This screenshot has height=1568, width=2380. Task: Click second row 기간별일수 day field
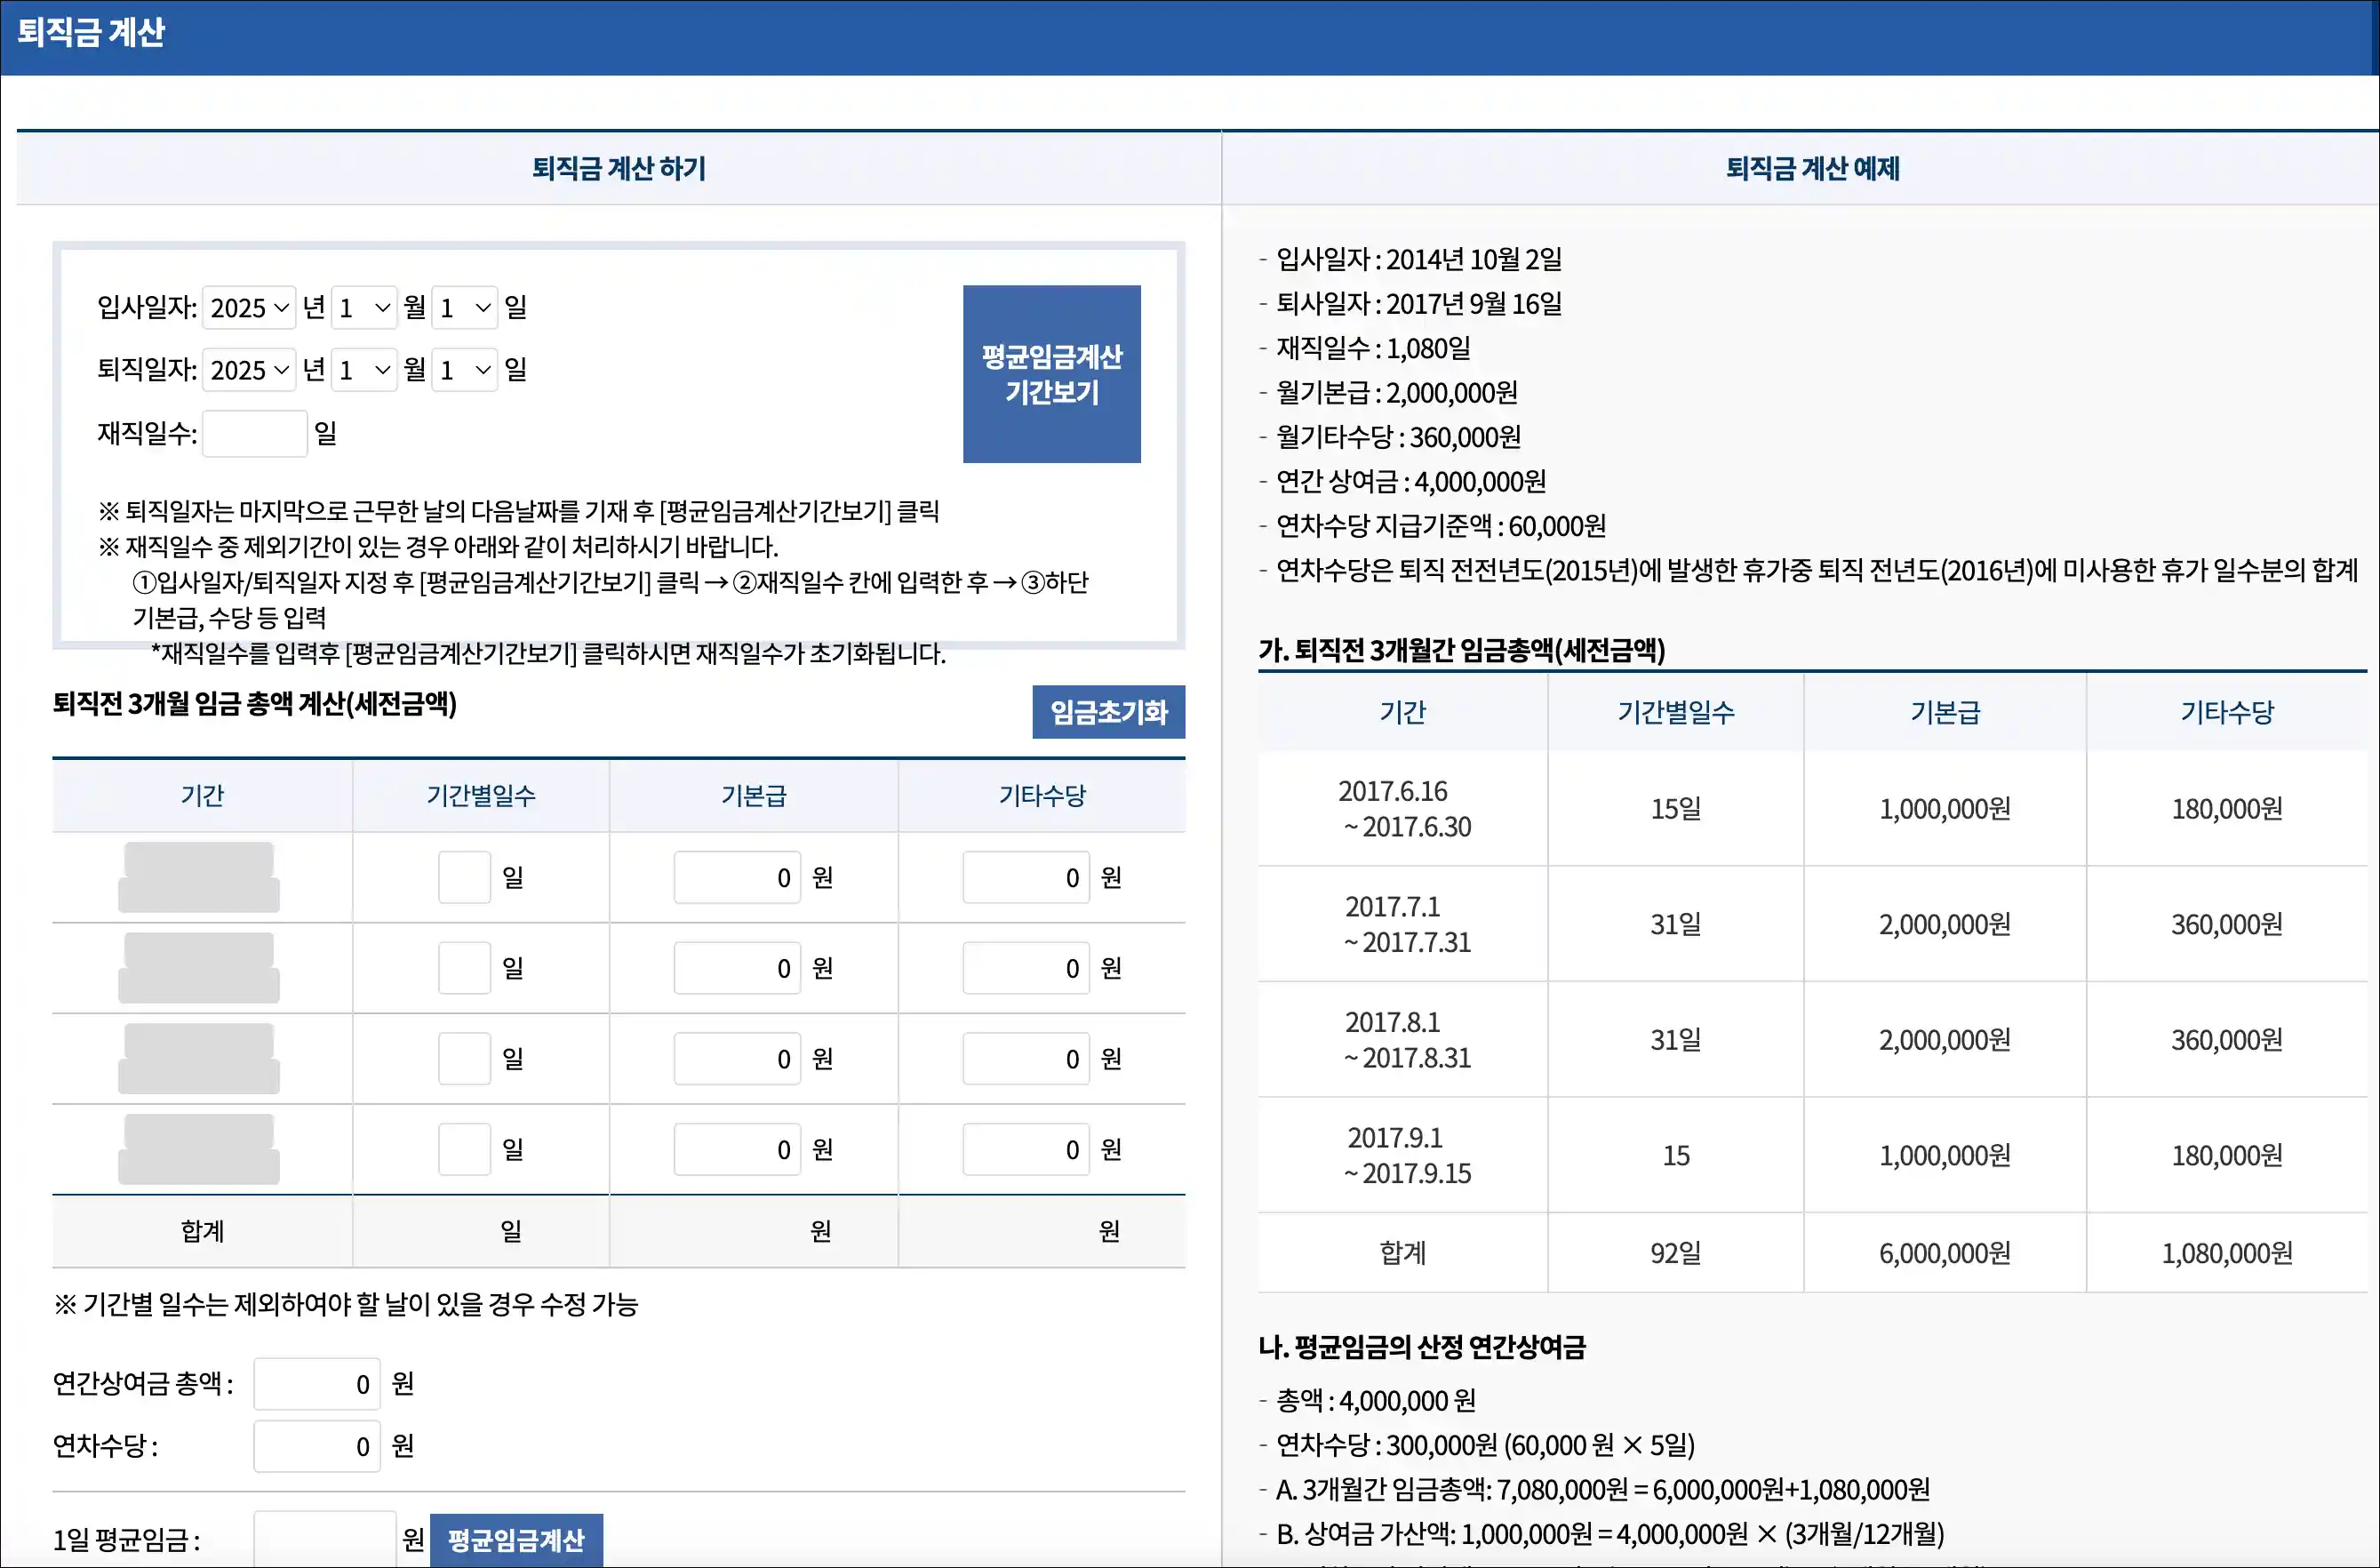click(x=464, y=968)
